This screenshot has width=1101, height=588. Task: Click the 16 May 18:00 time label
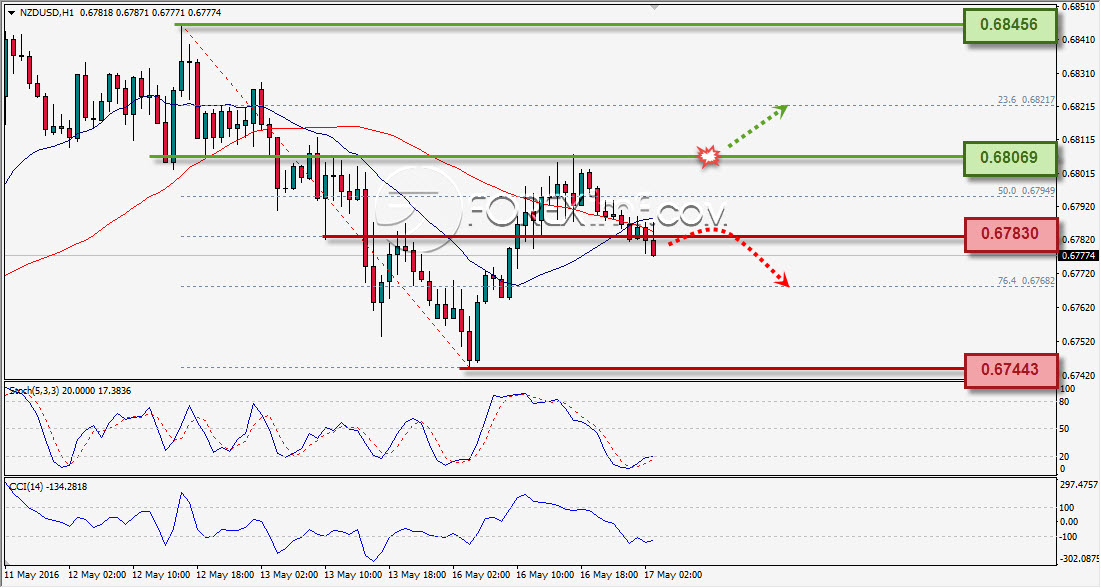click(x=609, y=575)
